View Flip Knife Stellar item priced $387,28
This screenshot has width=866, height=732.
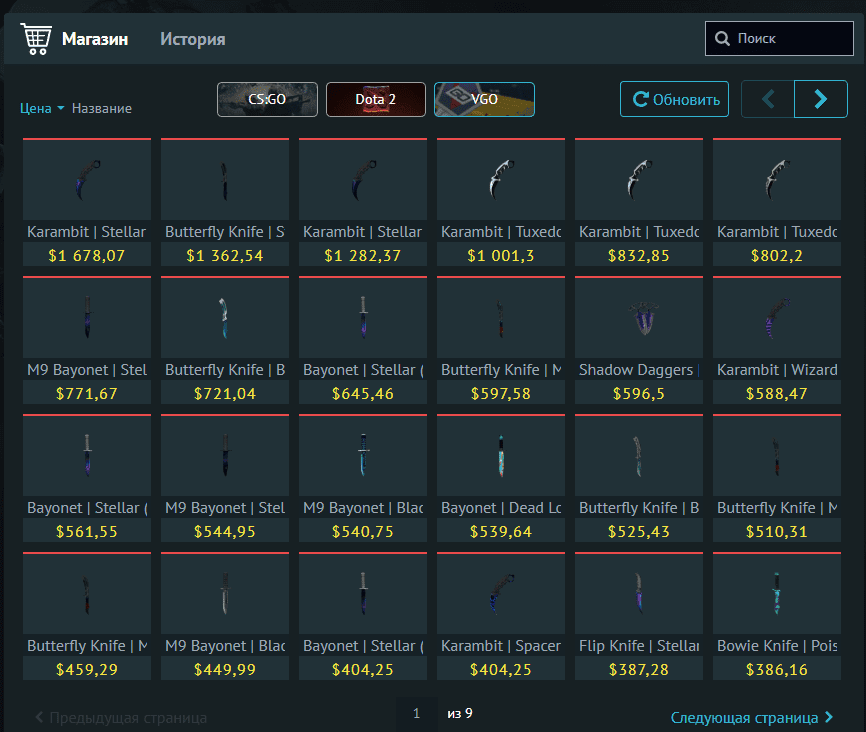[639, 617]
